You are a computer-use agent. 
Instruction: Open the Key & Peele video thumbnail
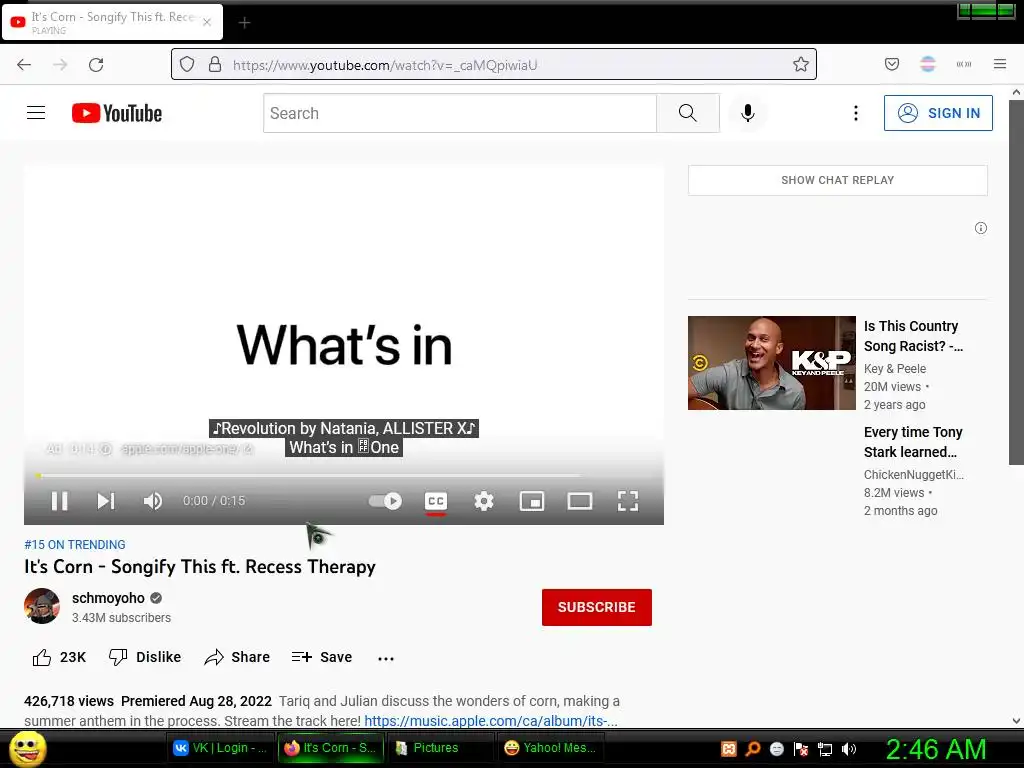771,363
